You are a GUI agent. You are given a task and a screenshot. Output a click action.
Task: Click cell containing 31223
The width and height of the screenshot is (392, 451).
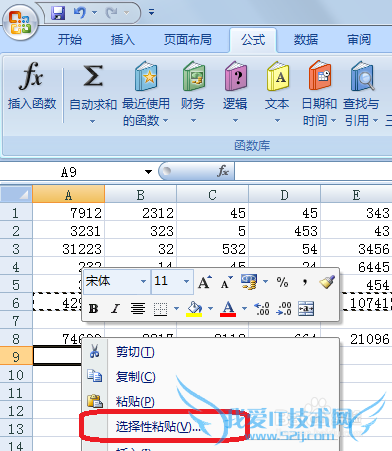click(x=69, y=249)
